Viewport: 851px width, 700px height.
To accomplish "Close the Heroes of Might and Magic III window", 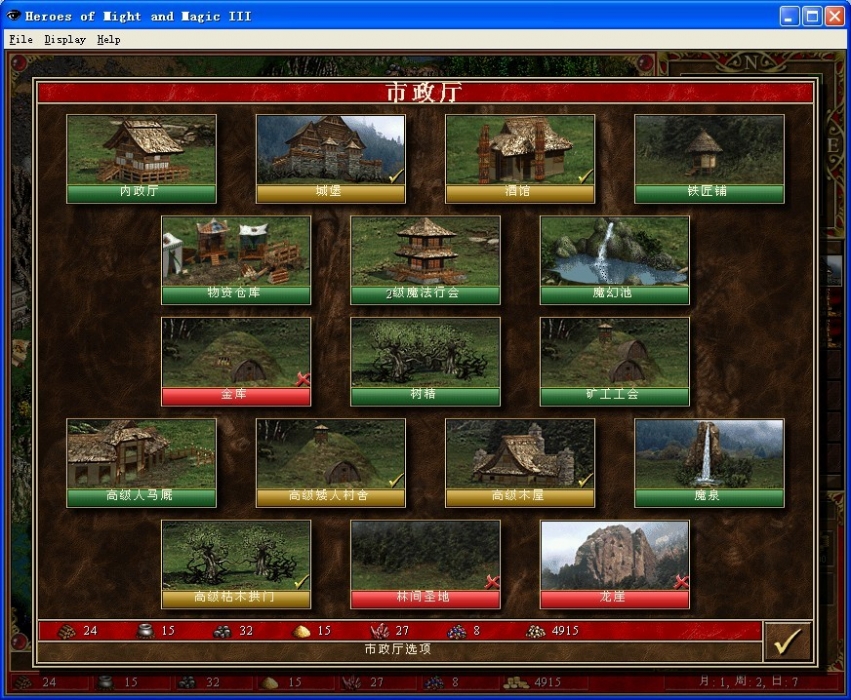I will point(835,16).
